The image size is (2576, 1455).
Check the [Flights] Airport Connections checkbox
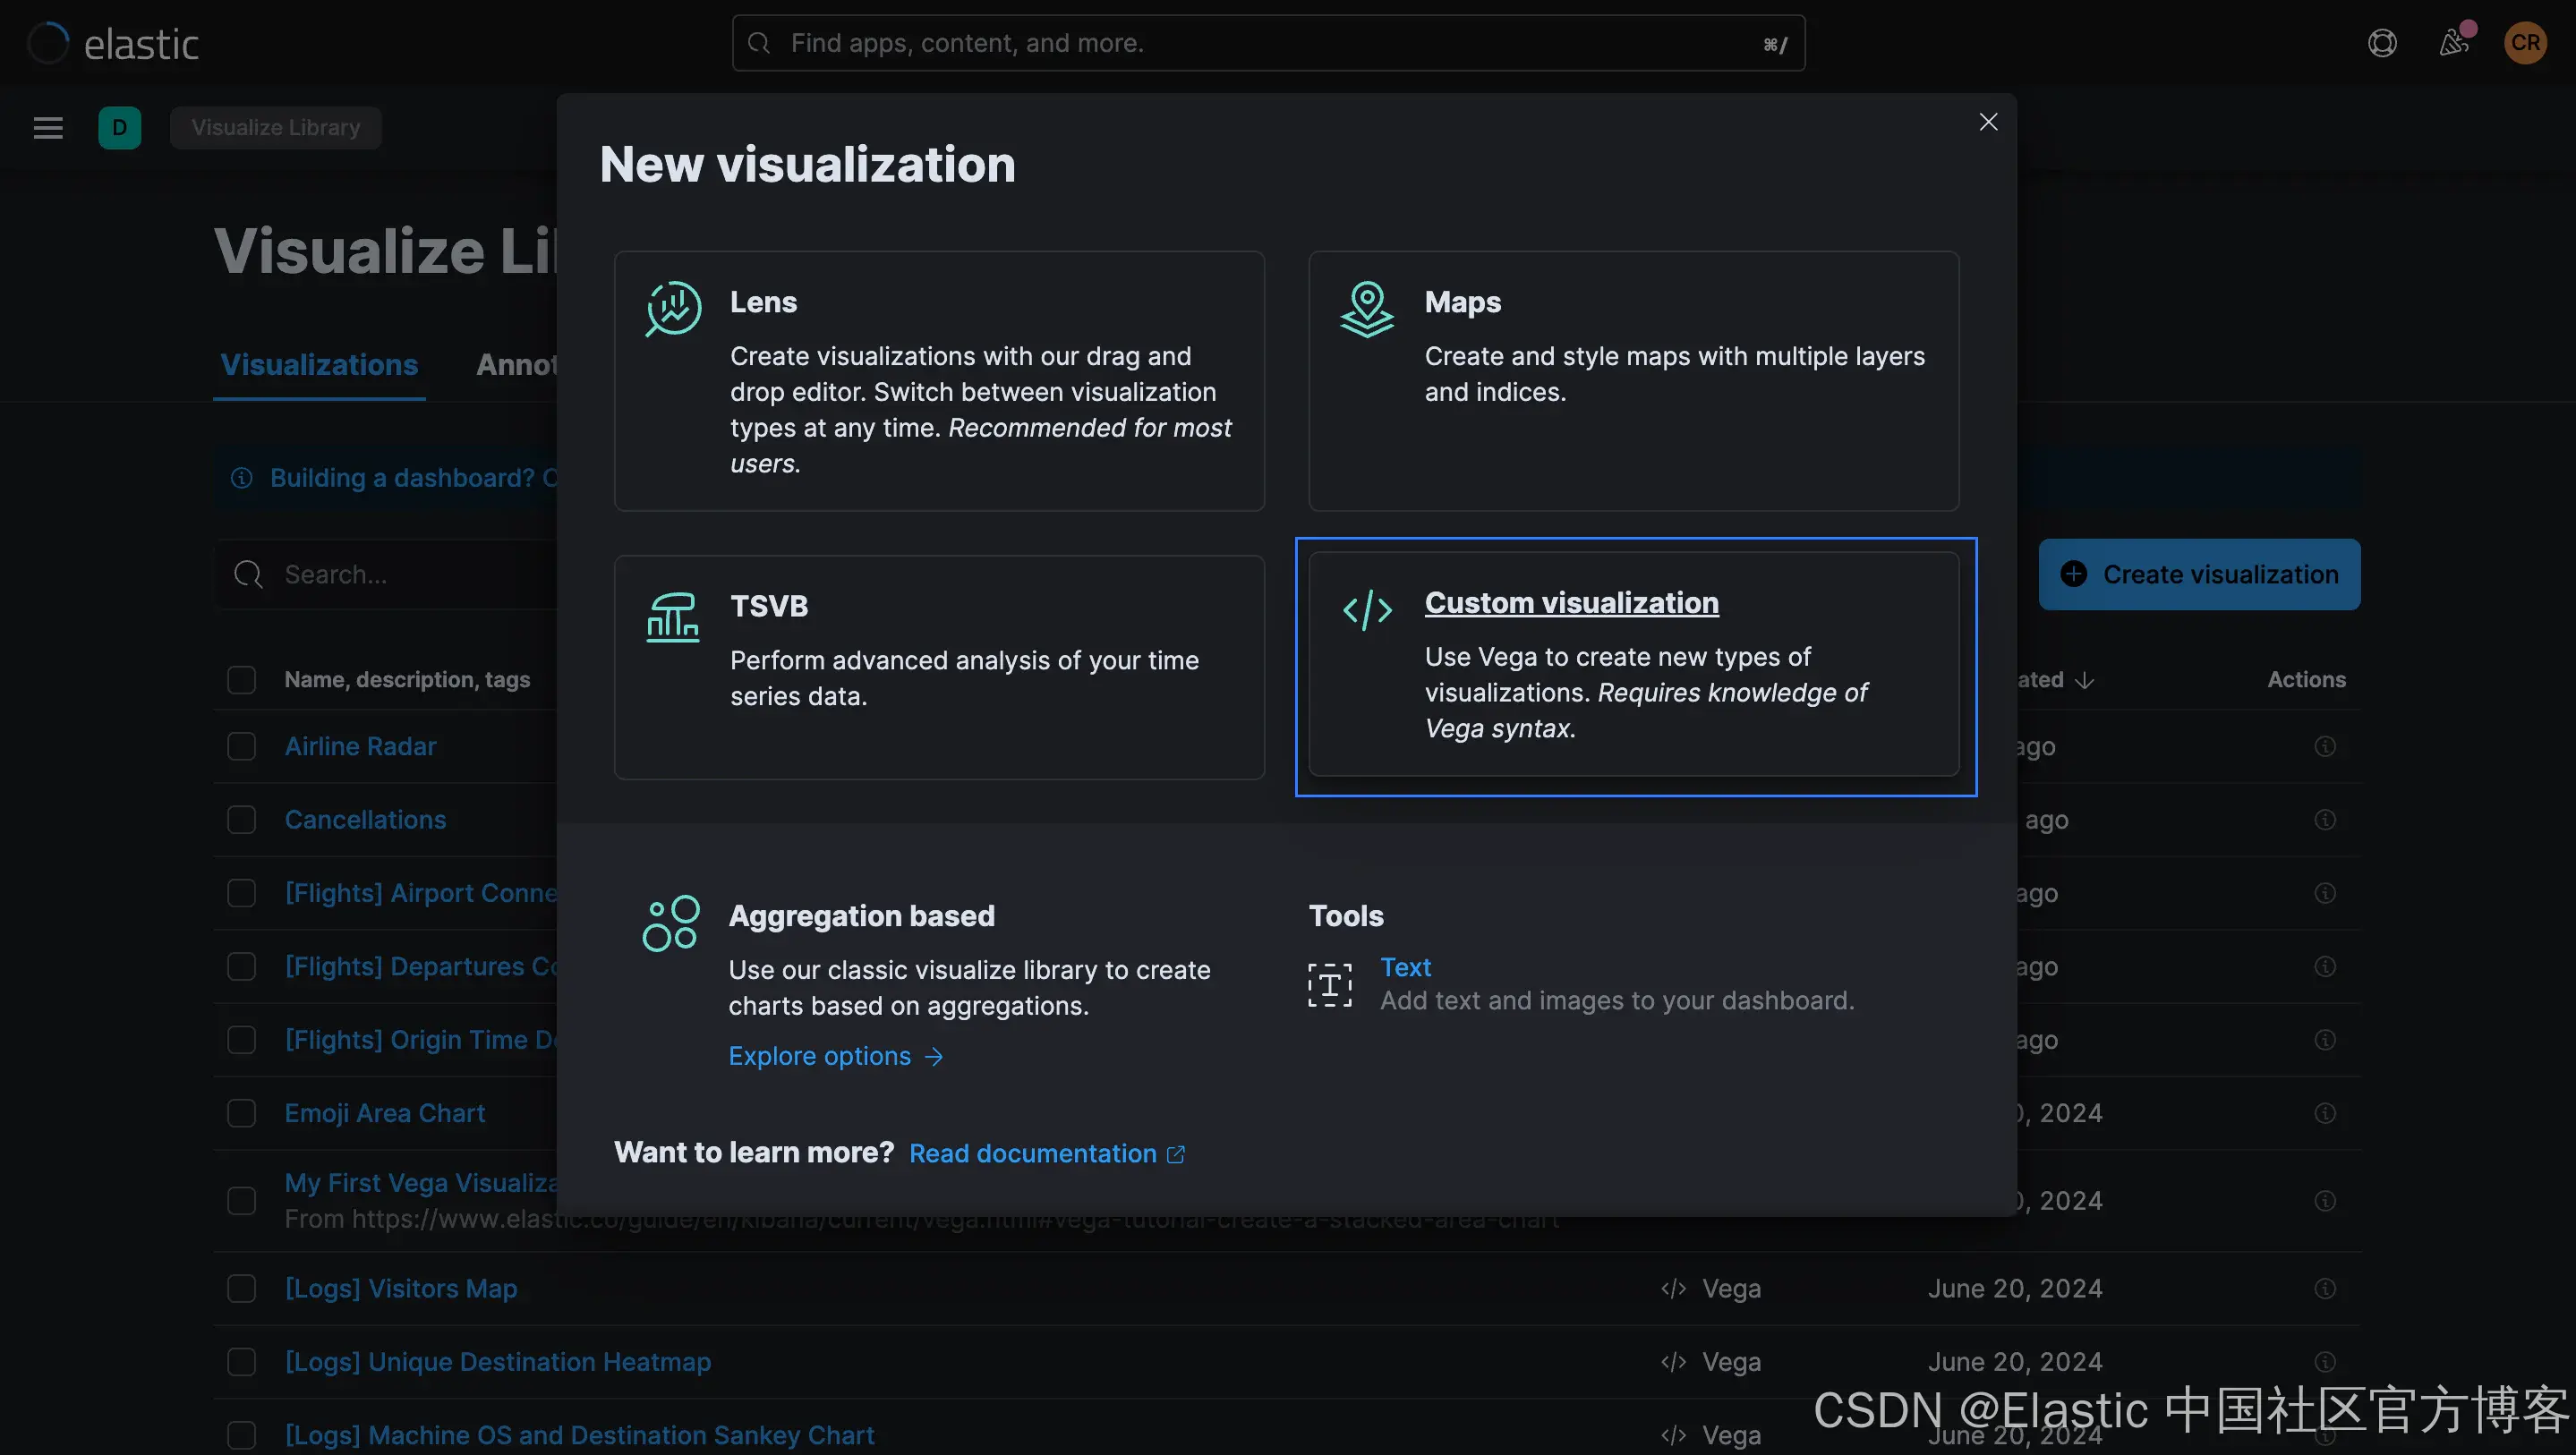coord(241,893)
